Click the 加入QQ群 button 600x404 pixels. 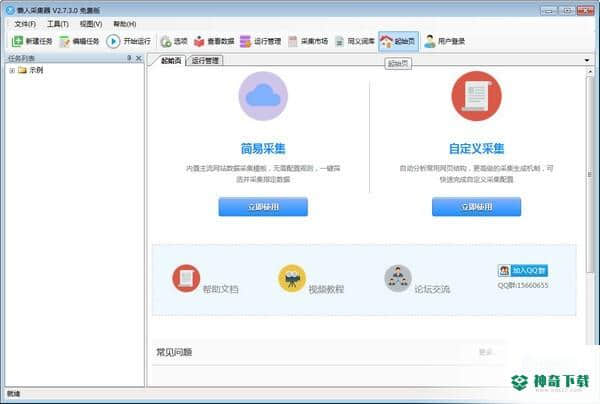523,270
